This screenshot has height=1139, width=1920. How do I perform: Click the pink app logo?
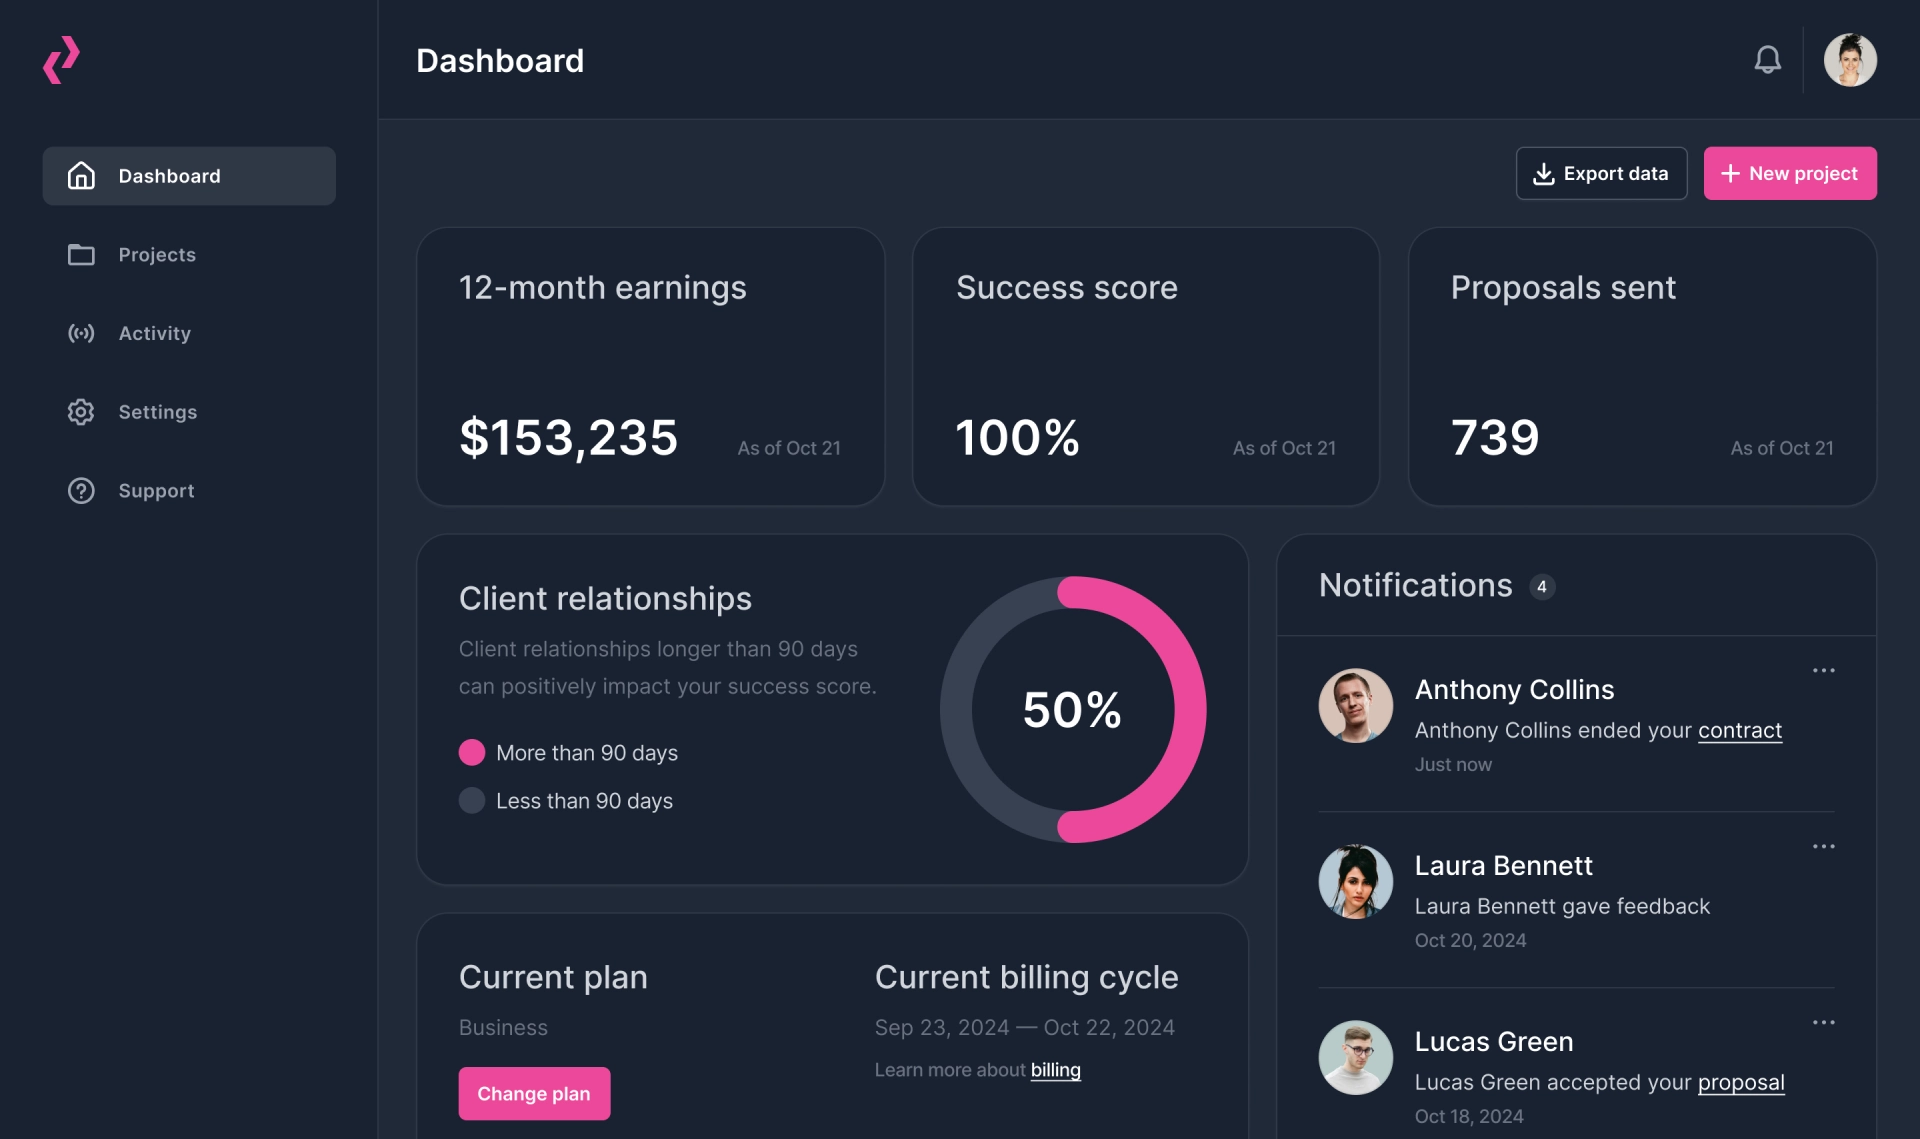click(x=61, y=60)
